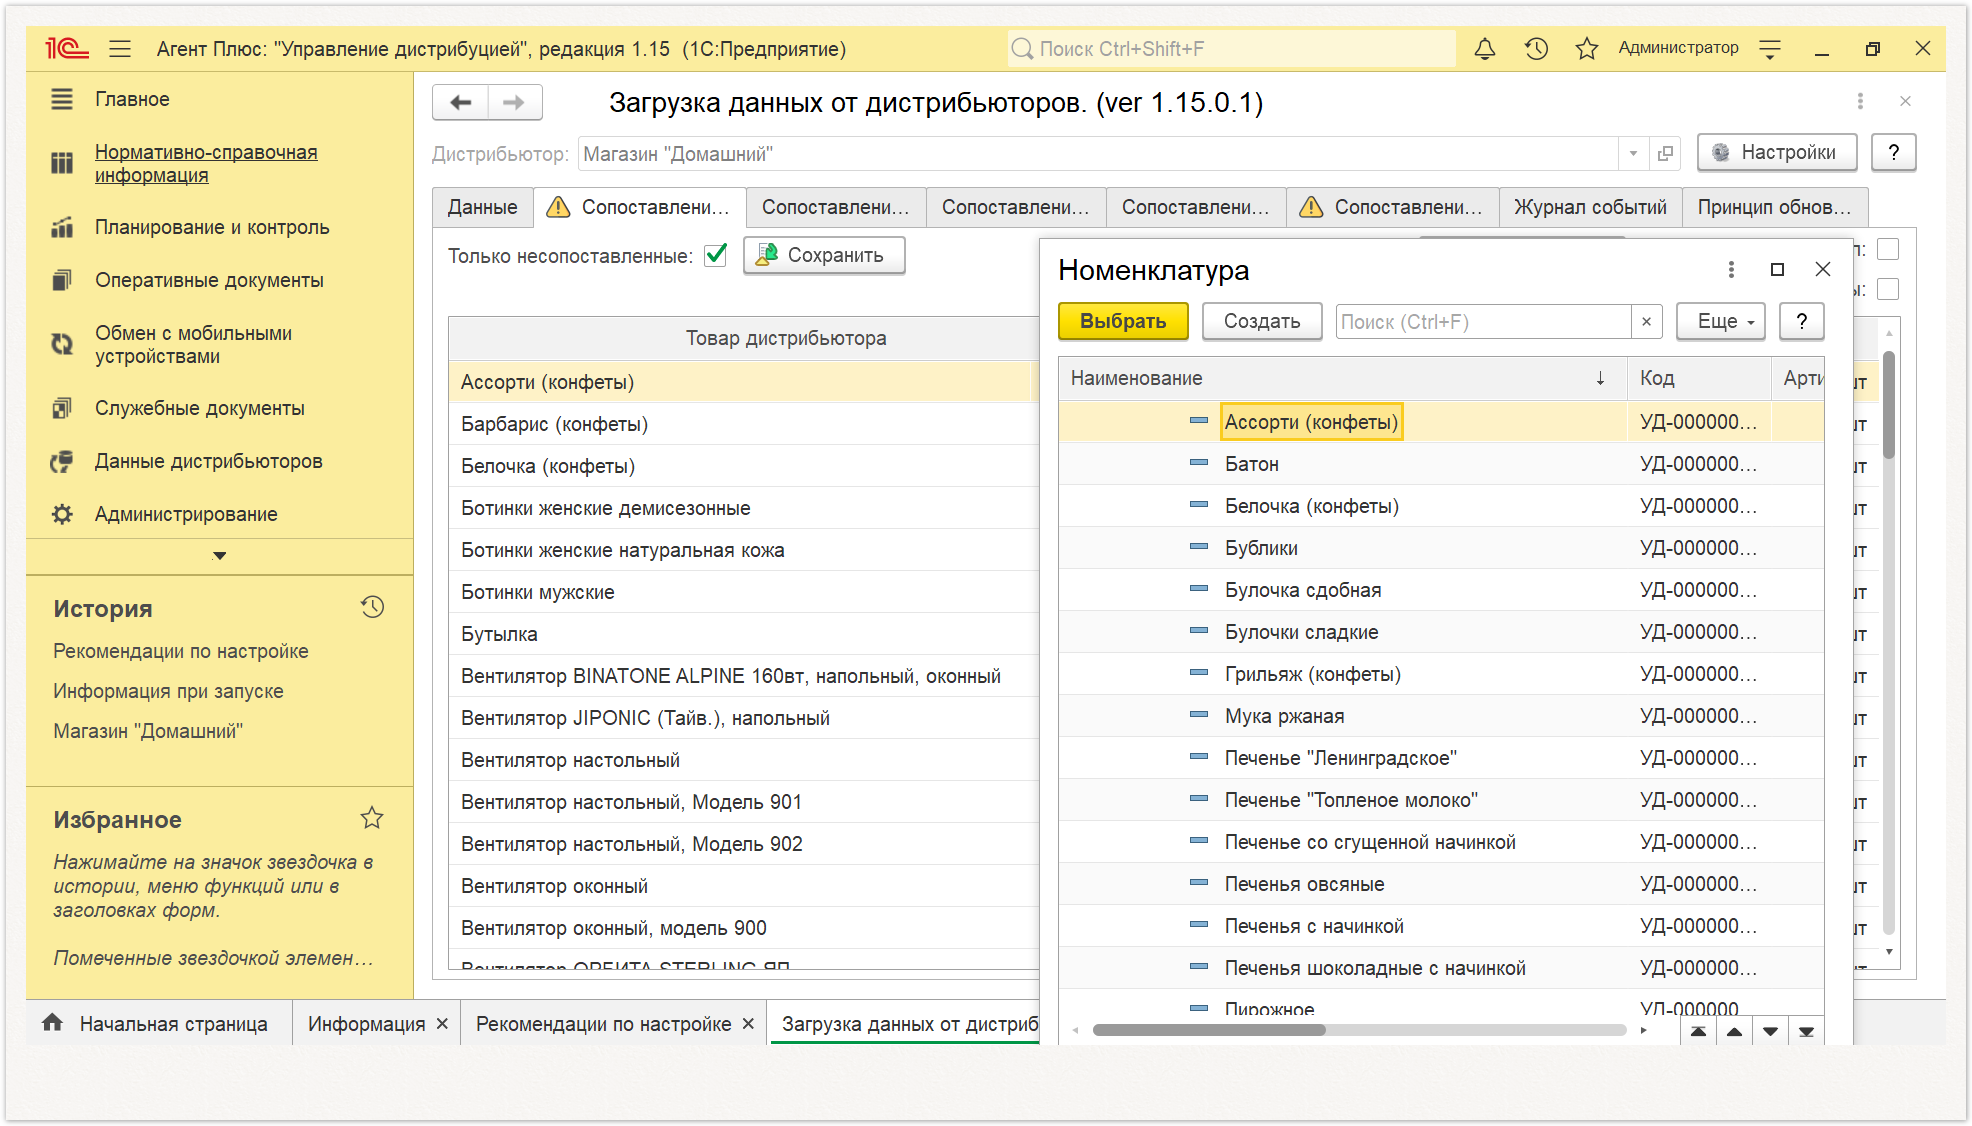
Task: Click the Избранное star icon in sidebar
Action: coord(372,818)
